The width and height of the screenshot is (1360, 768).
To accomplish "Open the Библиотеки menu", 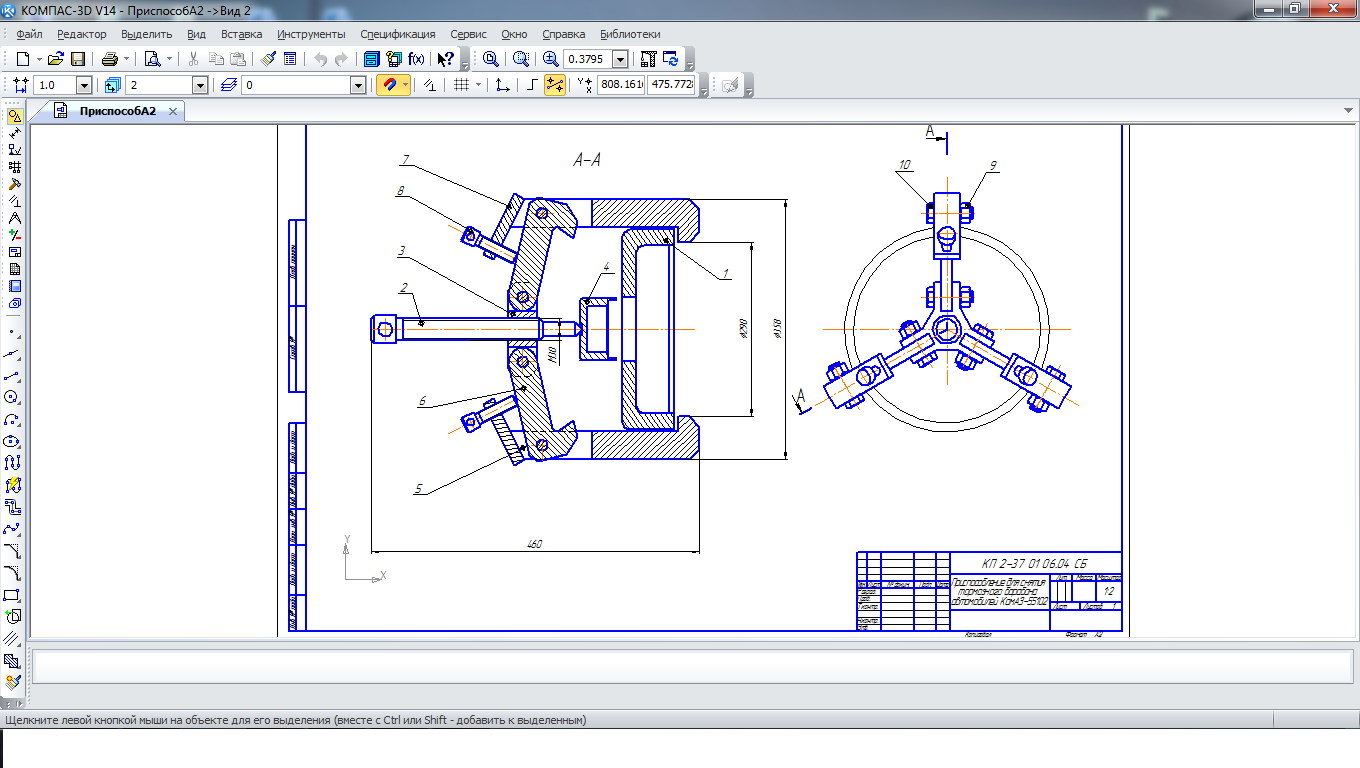I will point(630,34).
